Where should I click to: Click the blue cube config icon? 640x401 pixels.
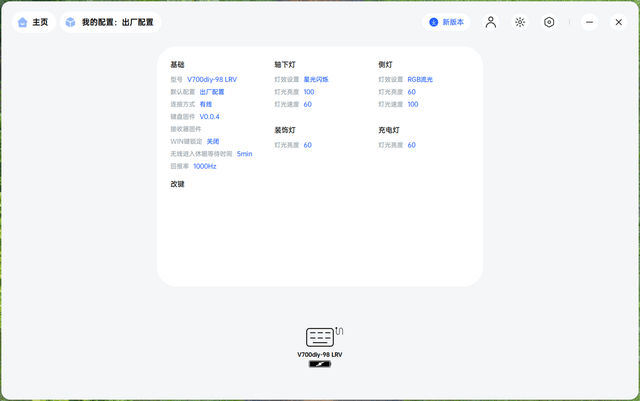[x=71, y=22]
